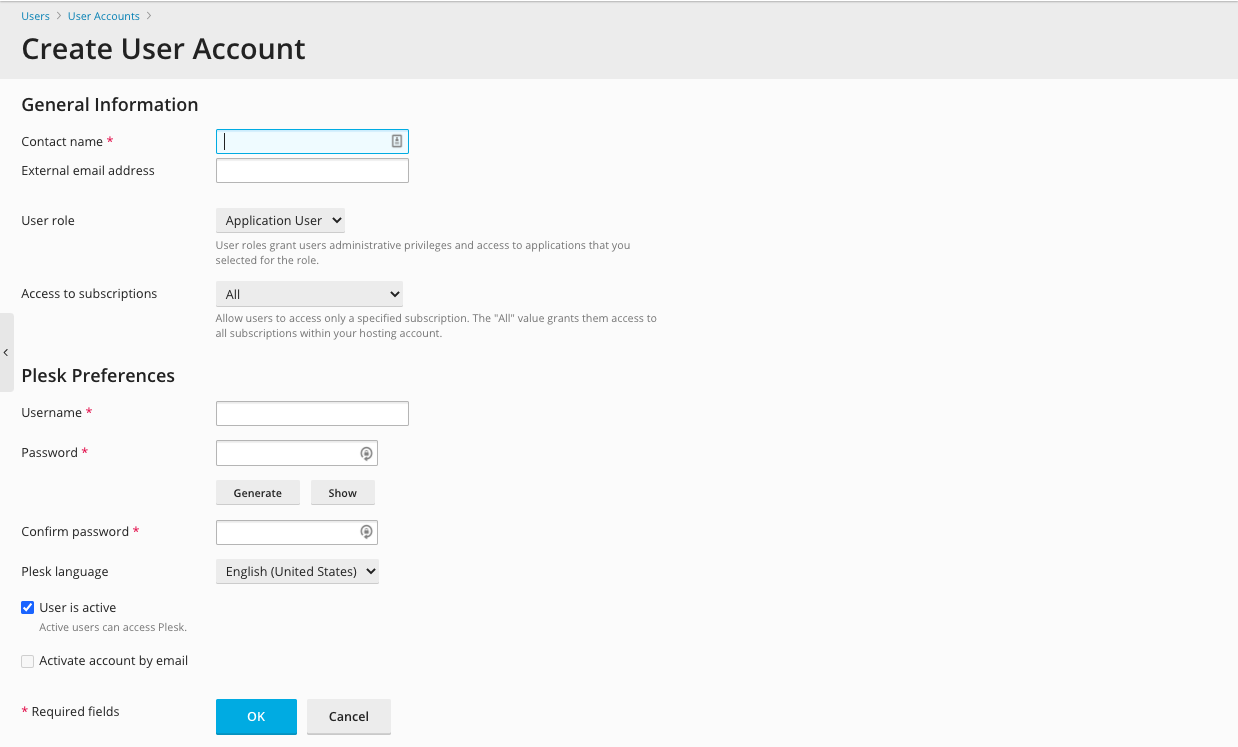
Task: Cancel the user account creation
Action: point(348,717)
